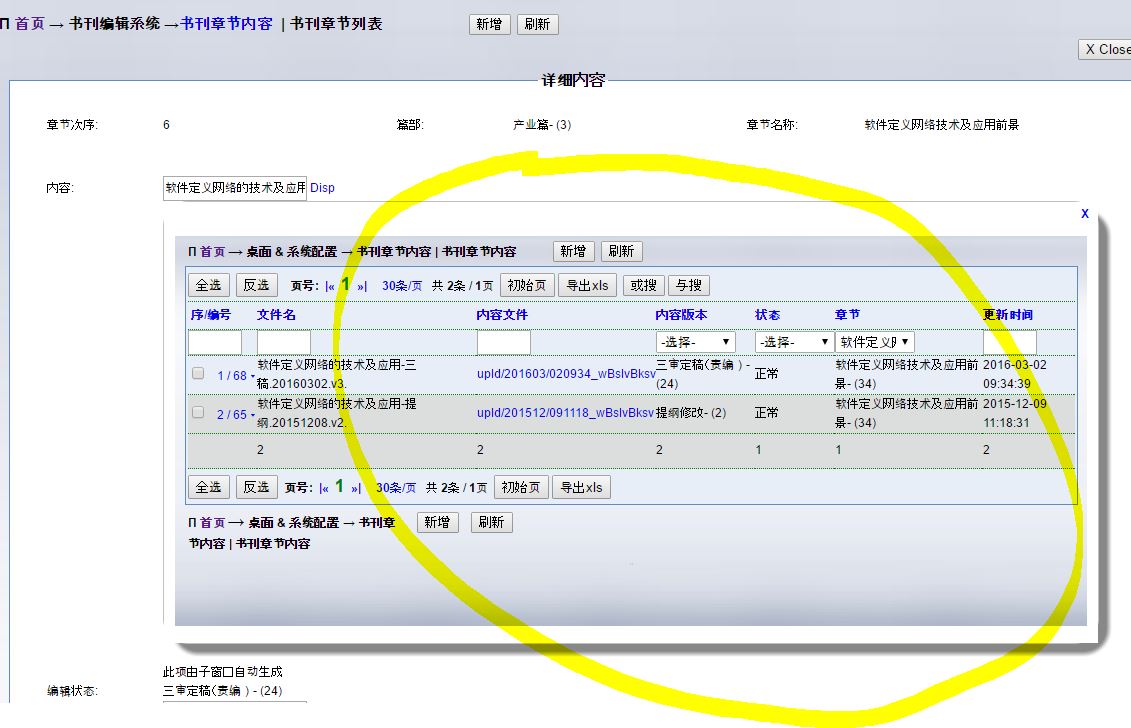Open 章节 filter dropdown
The width and height of the screenshot is (1131, 728).
(x=875, y=343)
